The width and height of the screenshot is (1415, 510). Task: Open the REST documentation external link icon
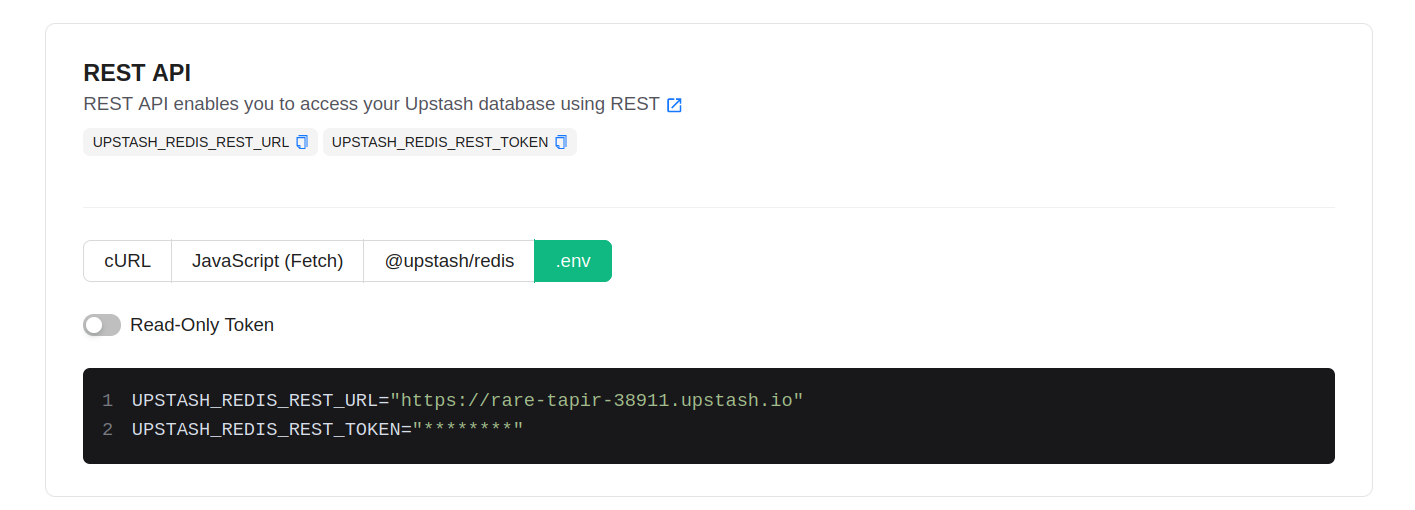[674, 105]
